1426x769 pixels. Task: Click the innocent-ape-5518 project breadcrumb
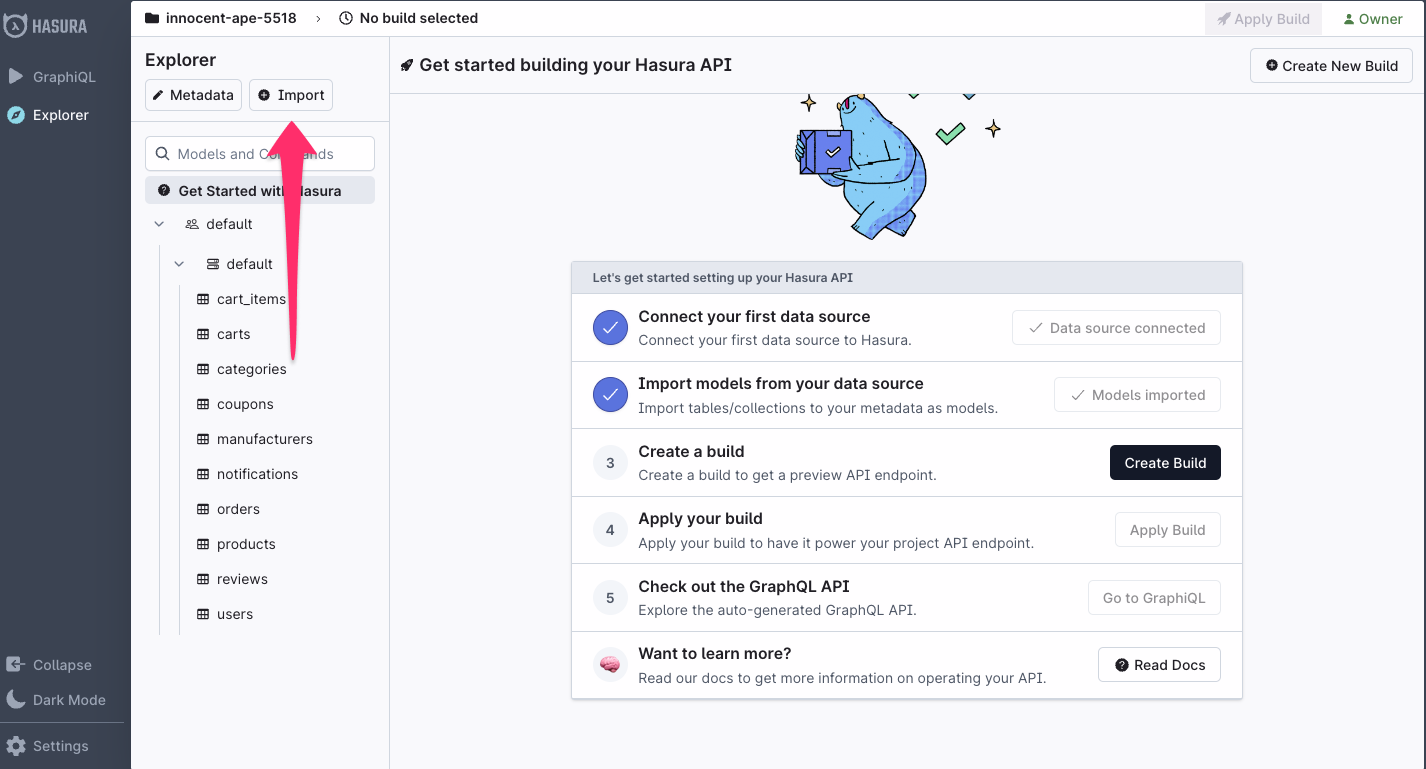[x=221, y=18]
